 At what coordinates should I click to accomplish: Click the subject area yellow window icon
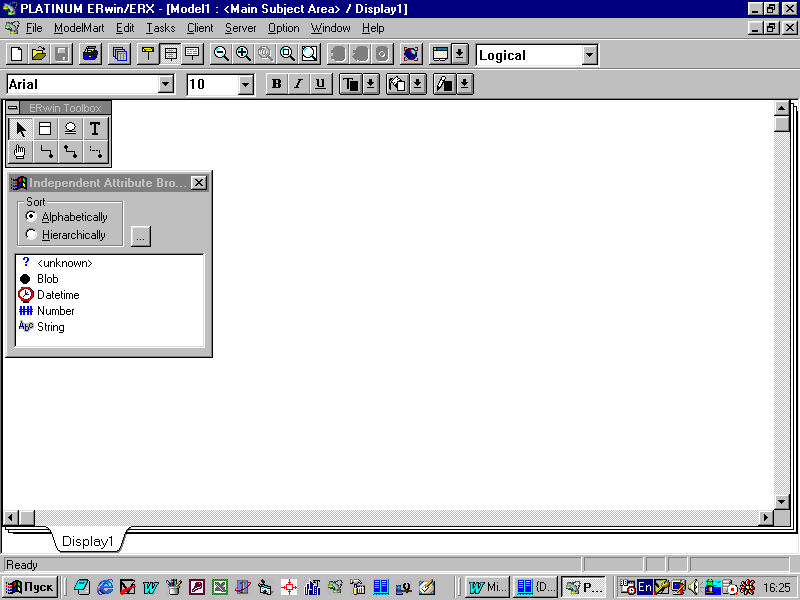pos(440,54)
